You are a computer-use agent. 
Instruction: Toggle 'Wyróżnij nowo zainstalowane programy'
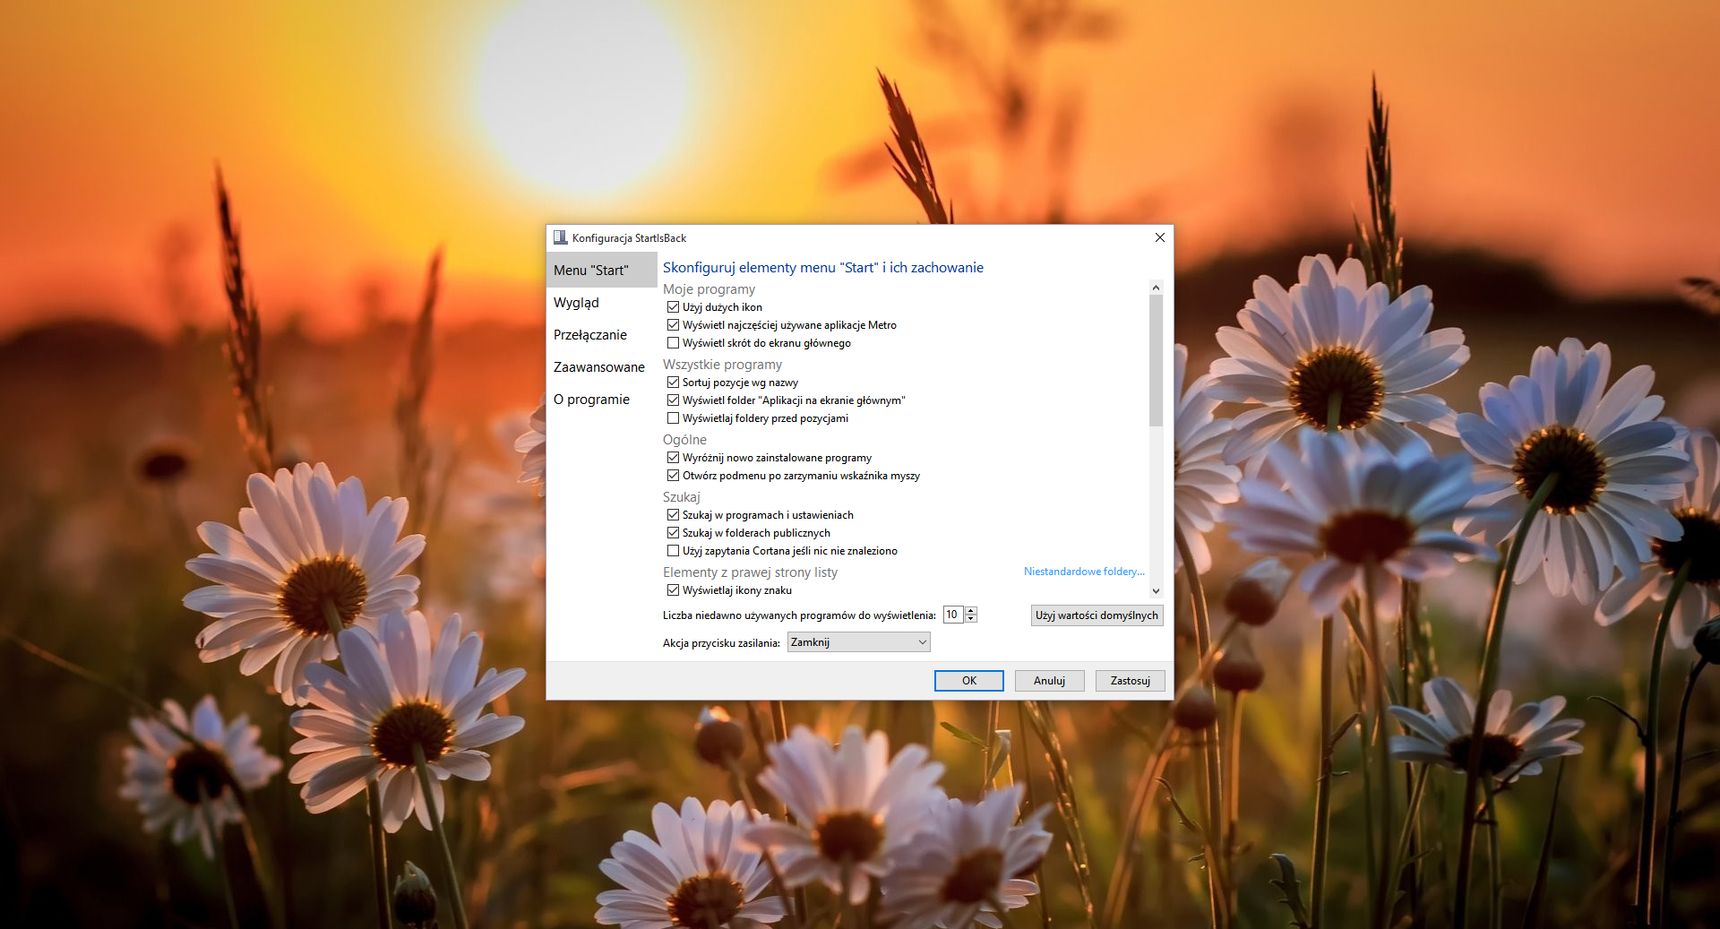click(673, 458)
